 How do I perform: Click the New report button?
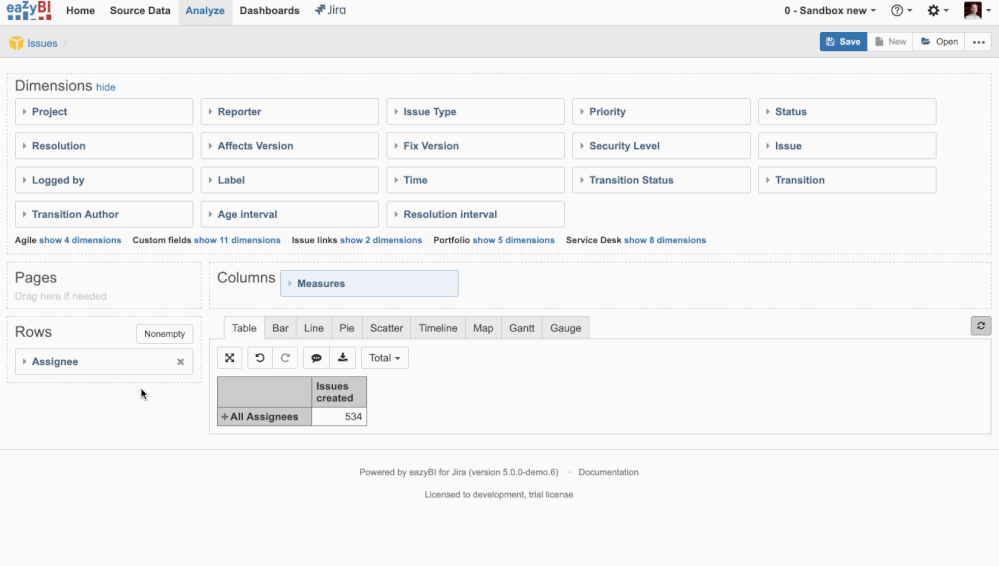(x=890, y=42)
